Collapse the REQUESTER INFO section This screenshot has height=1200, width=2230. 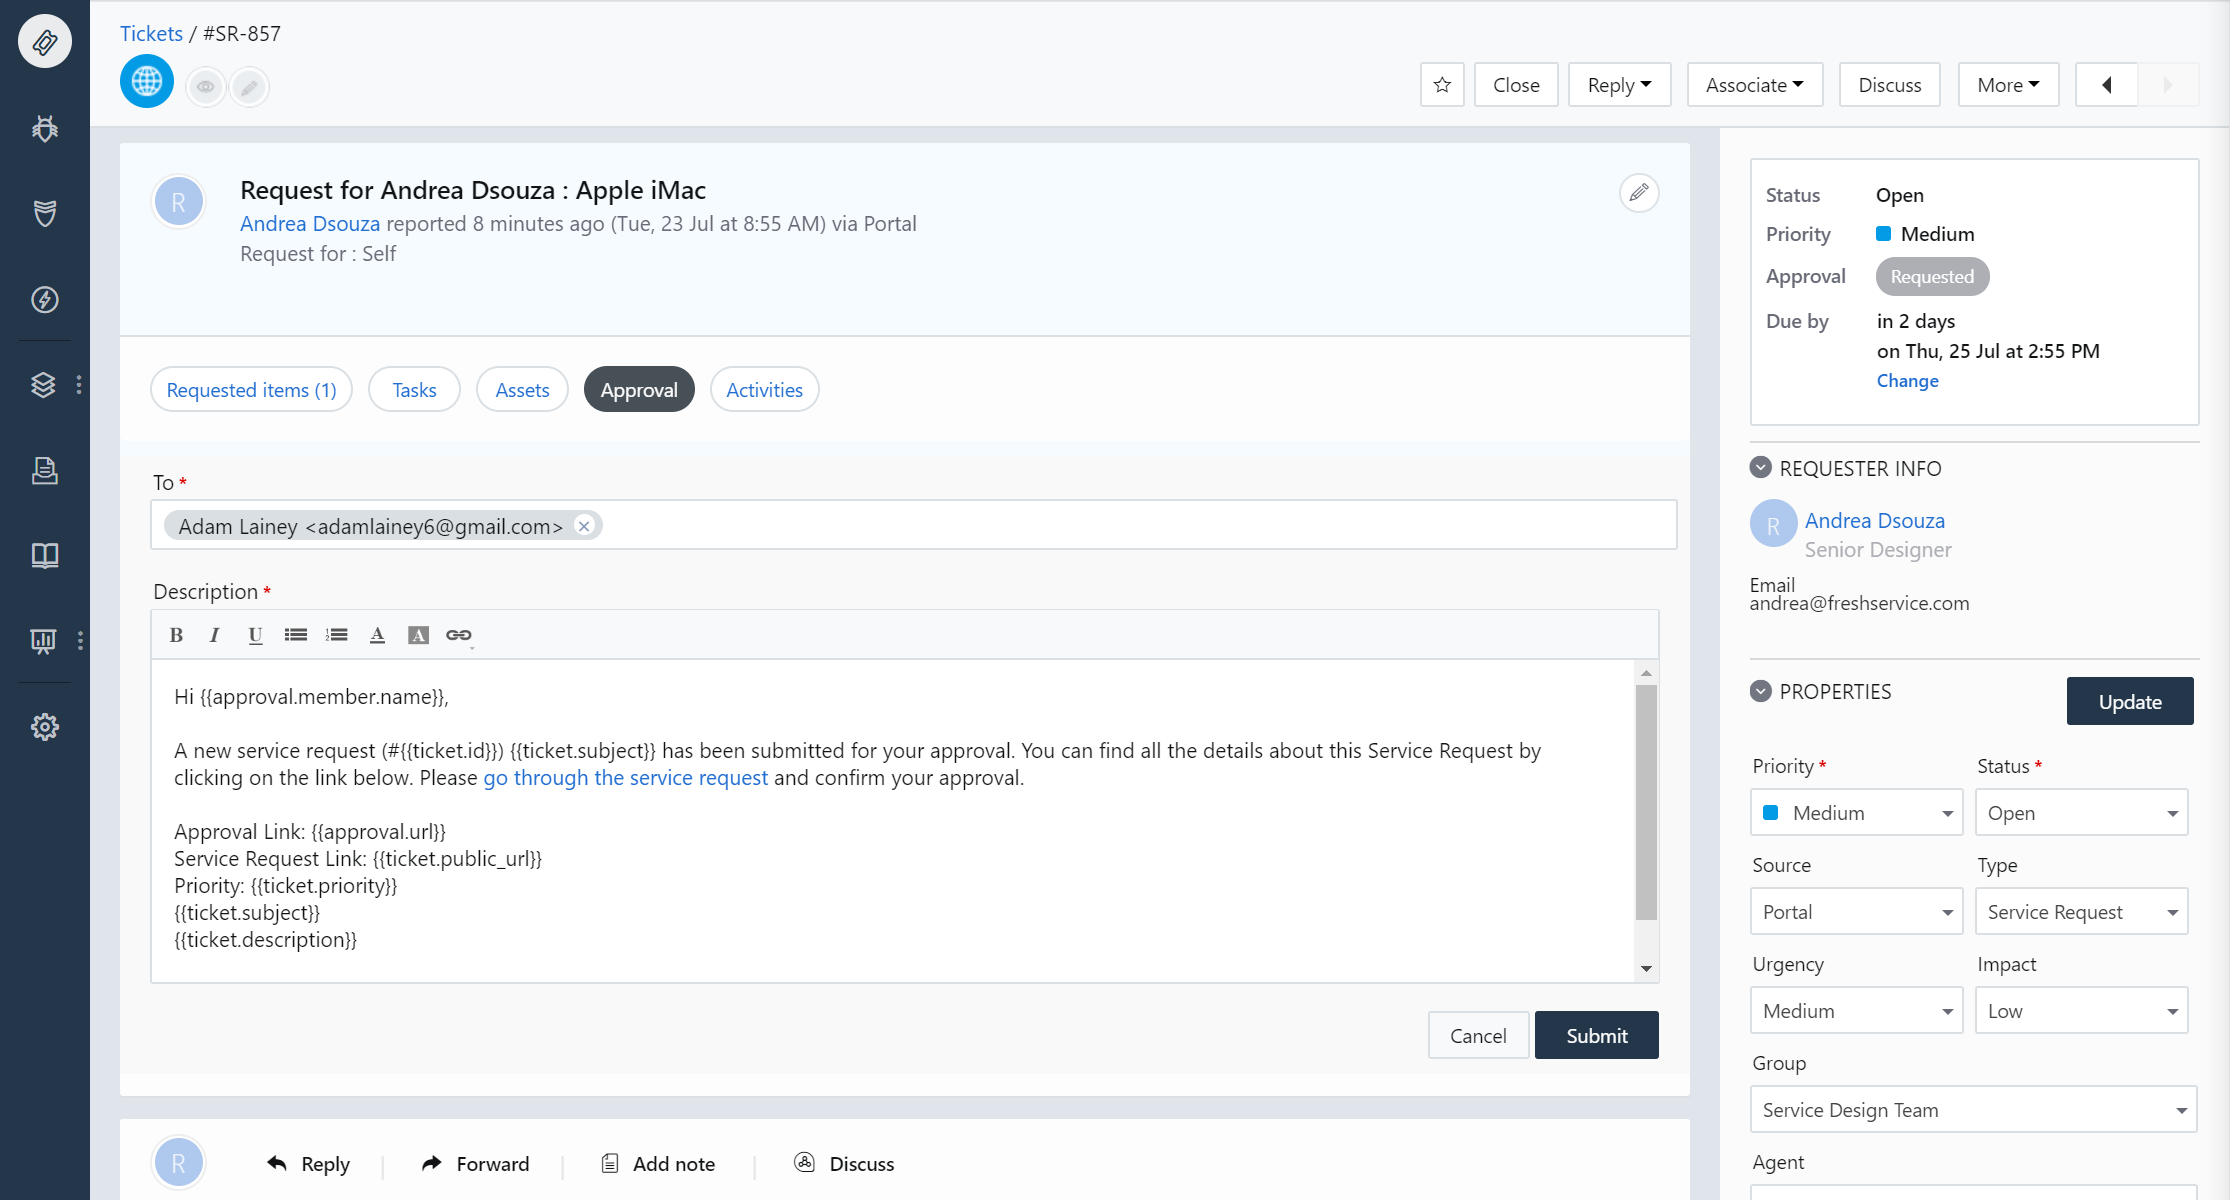tap(1761, 467)
